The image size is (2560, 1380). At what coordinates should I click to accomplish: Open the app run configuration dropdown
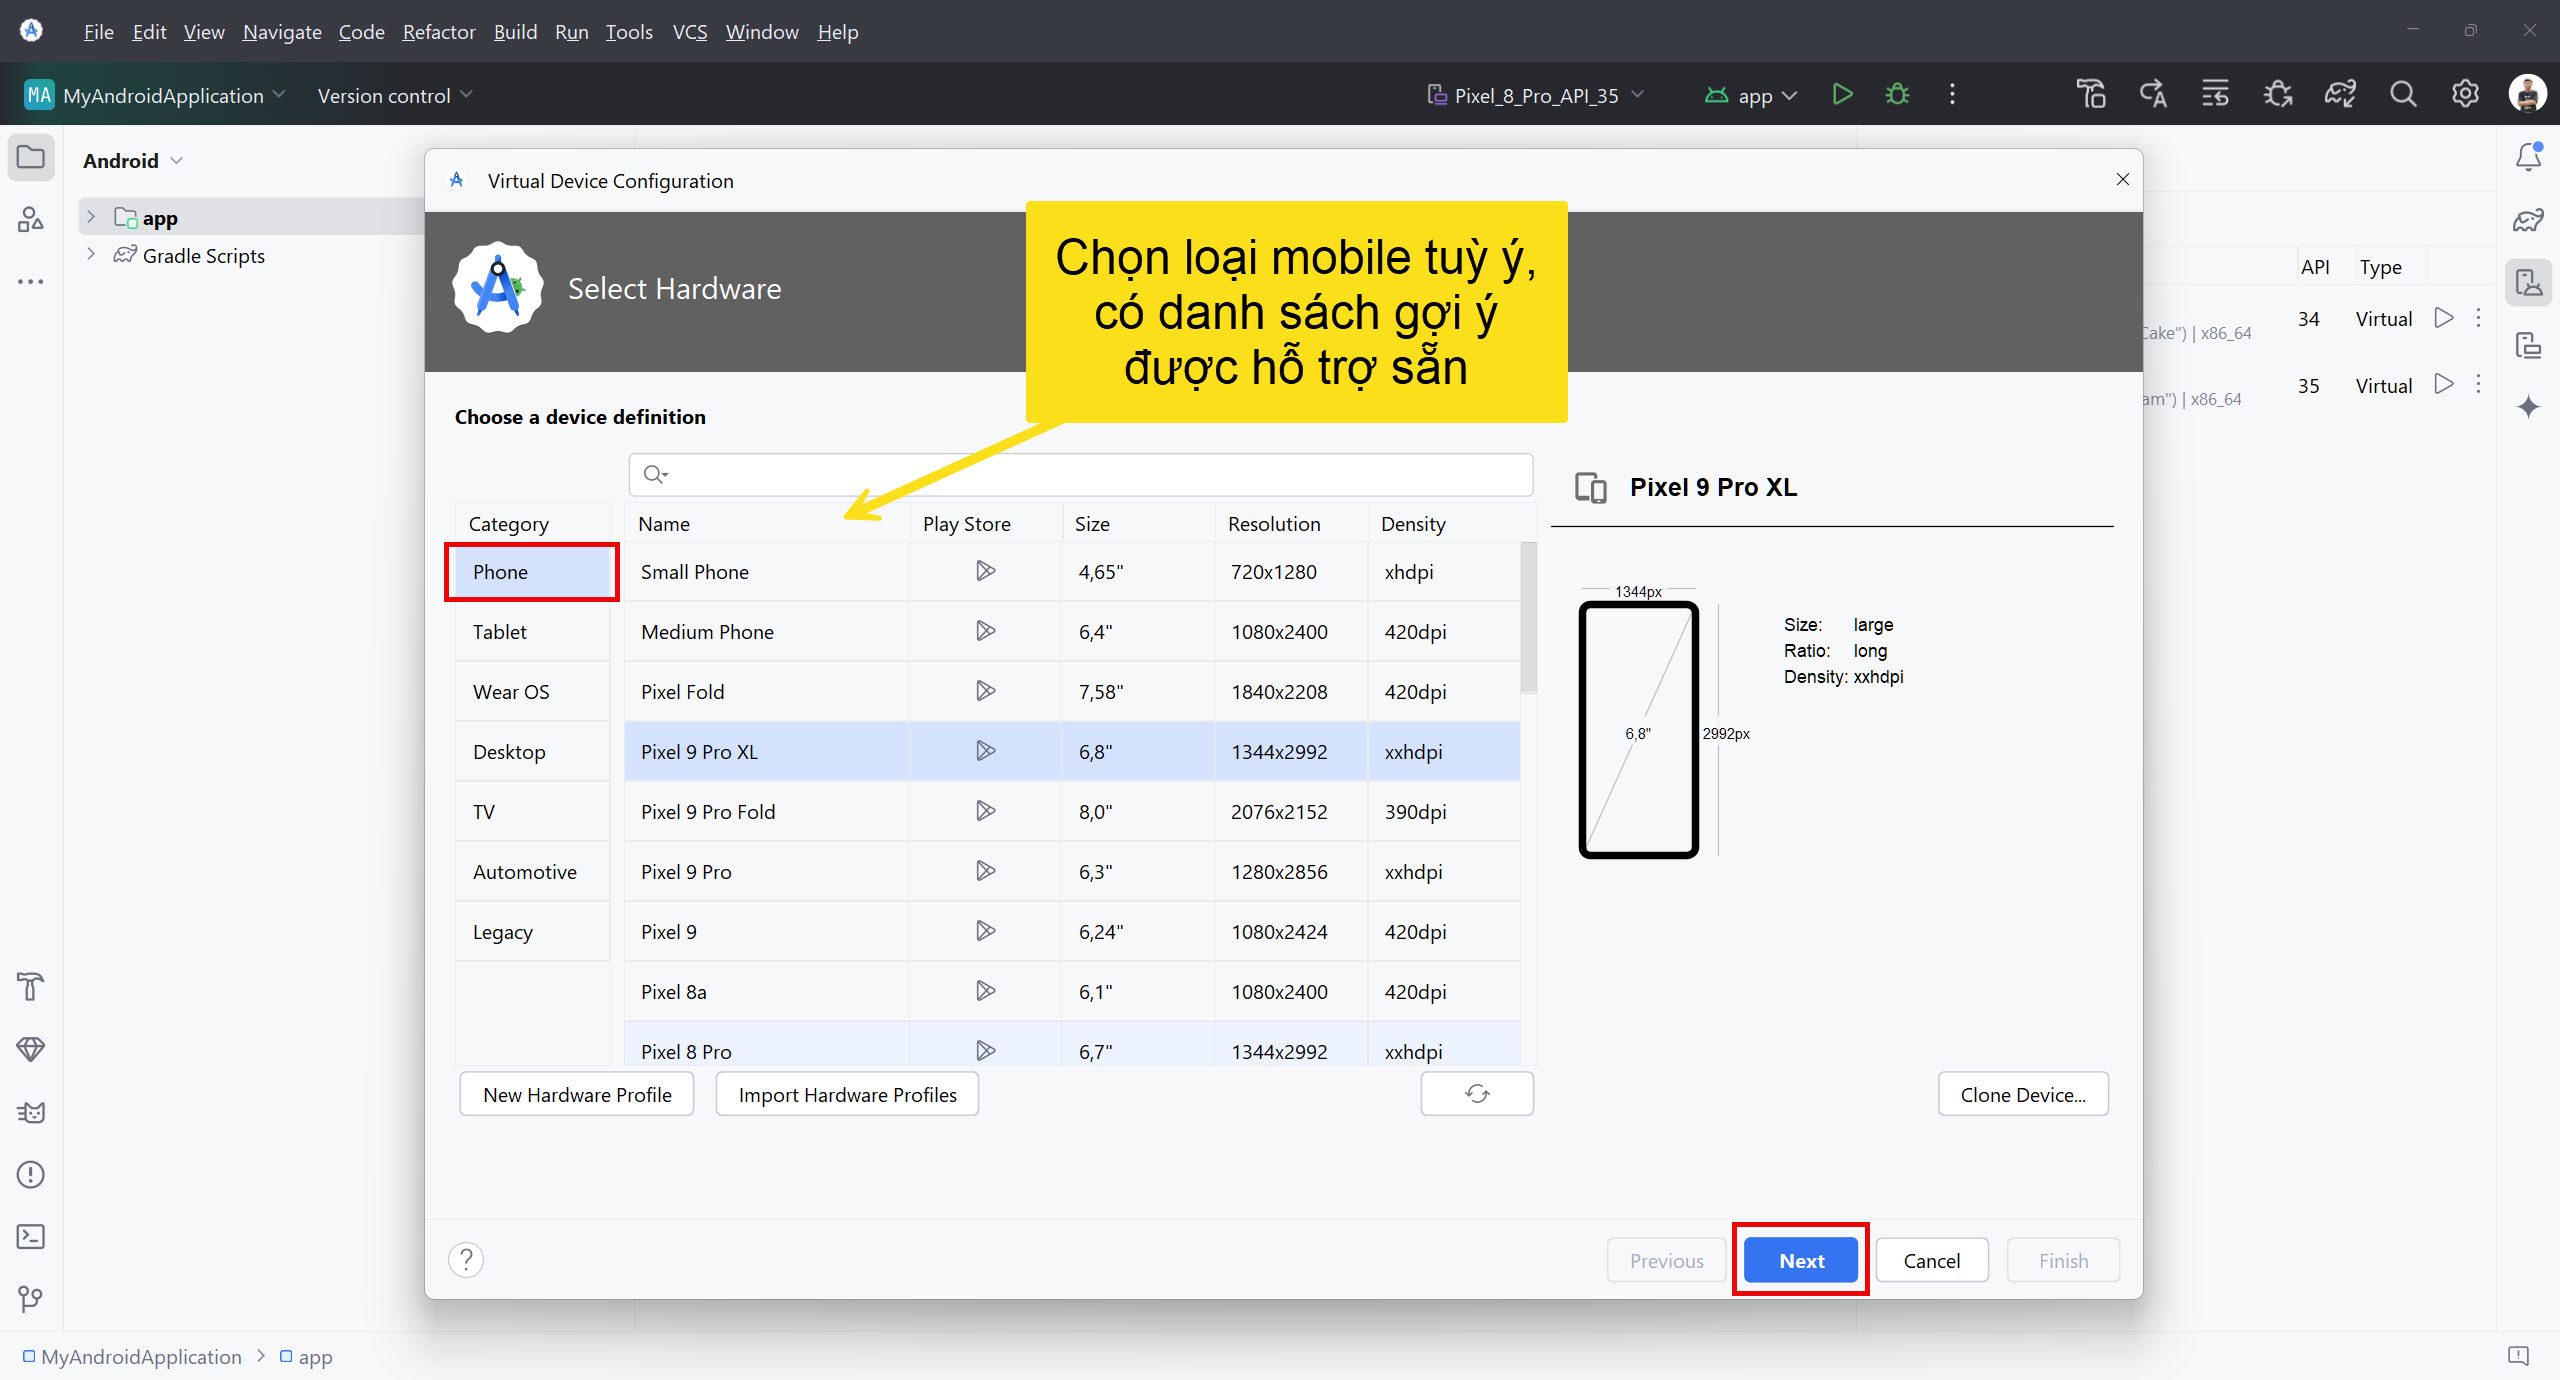pos(1751,95)
